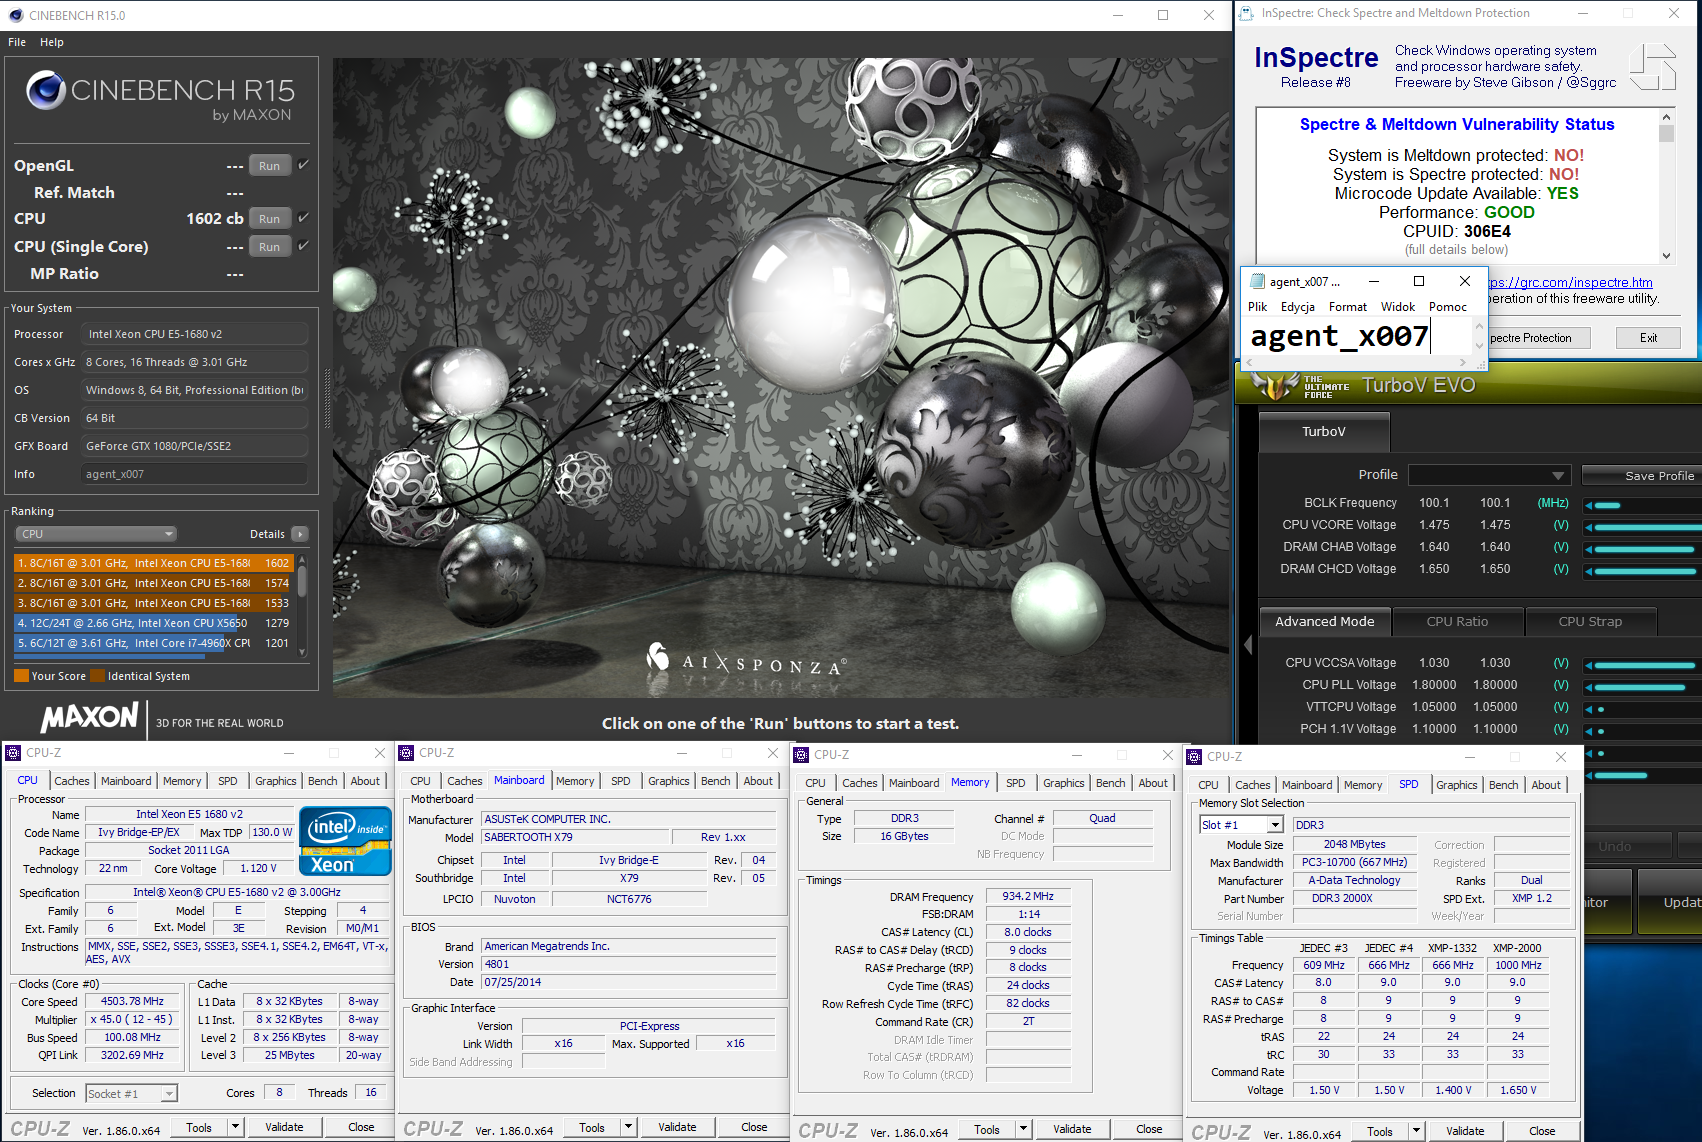Screen dimensions: 1702x1142
Task: Click the CPU-Z icon of the SPD window
Action: click(x=1195, y=757)
